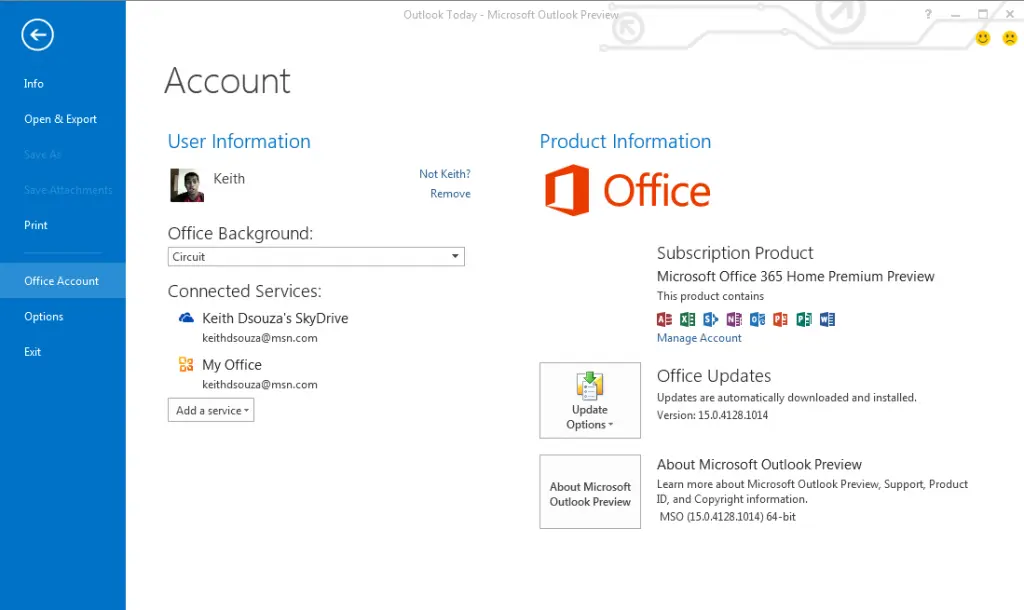Click the user name Keith
This screenshot has height=610, width=1024.
click(229, 178)
